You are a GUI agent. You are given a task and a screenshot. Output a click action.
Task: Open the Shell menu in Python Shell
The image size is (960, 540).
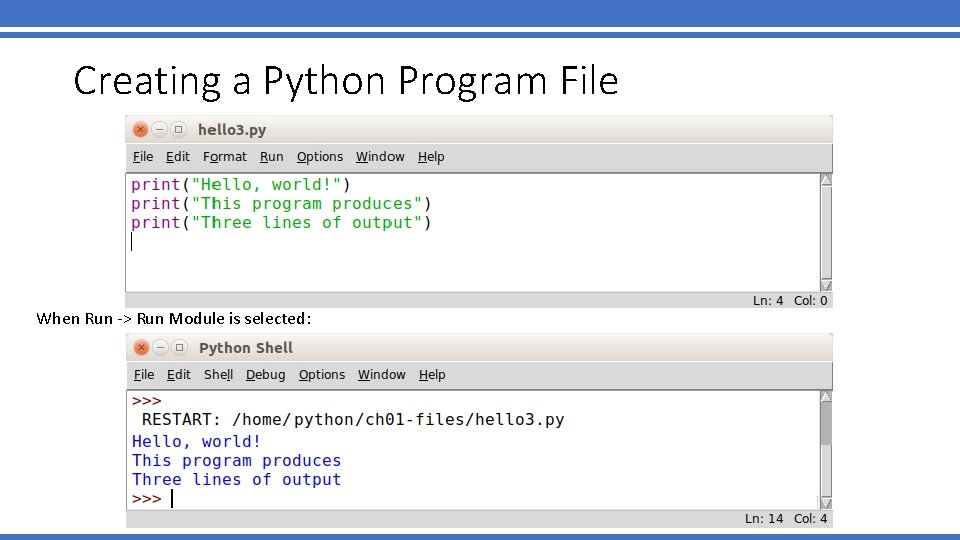tap(219, 375)
